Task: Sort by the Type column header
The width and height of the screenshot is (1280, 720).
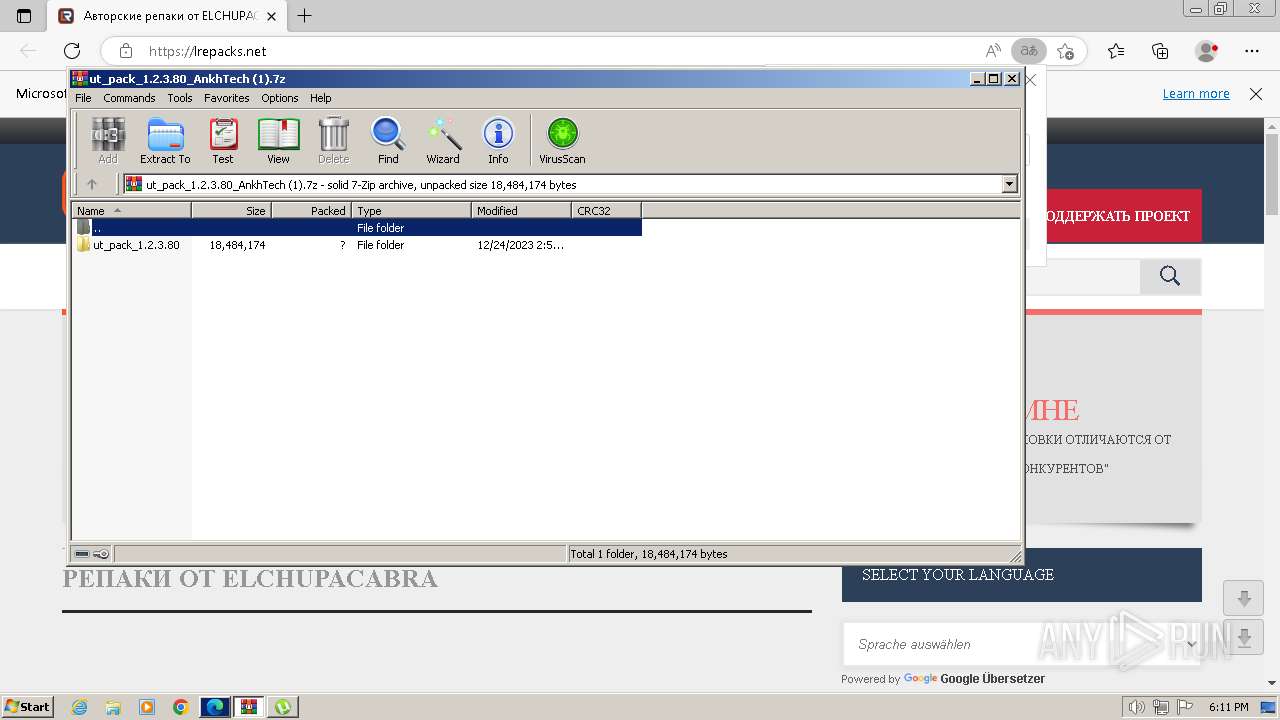Action: tap(411, 210)
